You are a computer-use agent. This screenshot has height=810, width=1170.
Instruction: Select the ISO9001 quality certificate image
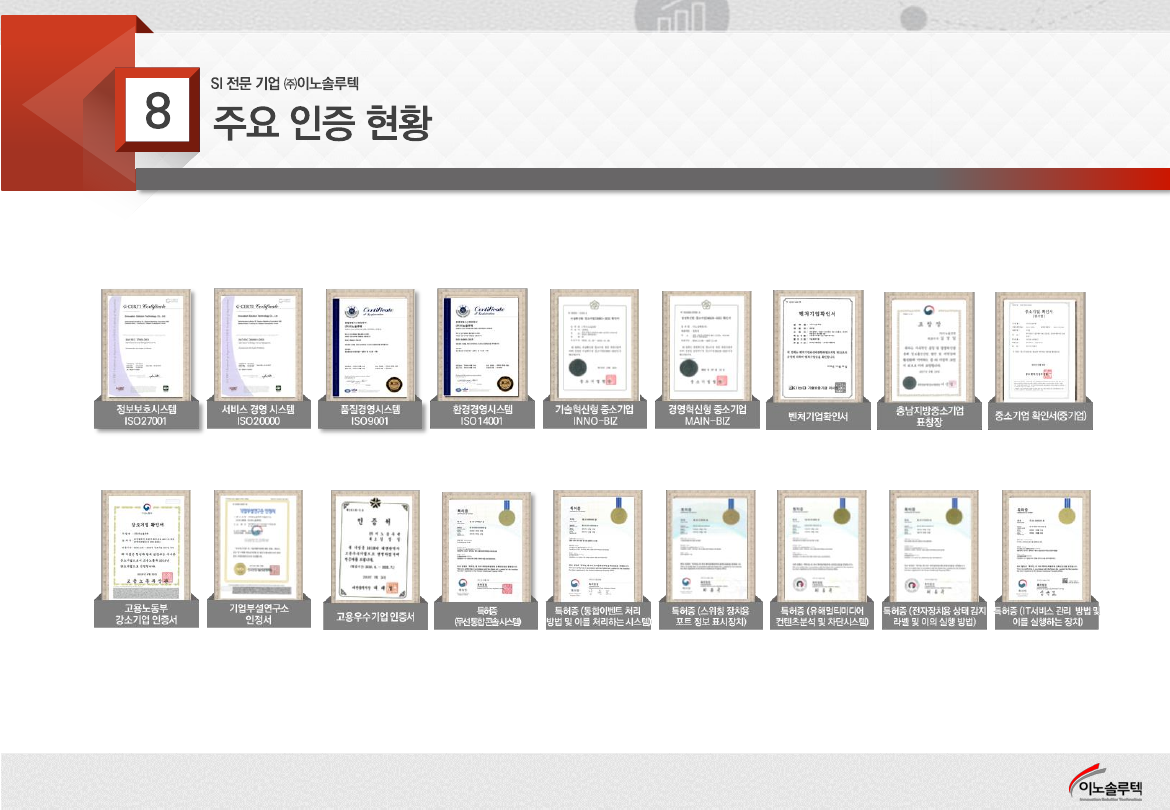[370, 345]
